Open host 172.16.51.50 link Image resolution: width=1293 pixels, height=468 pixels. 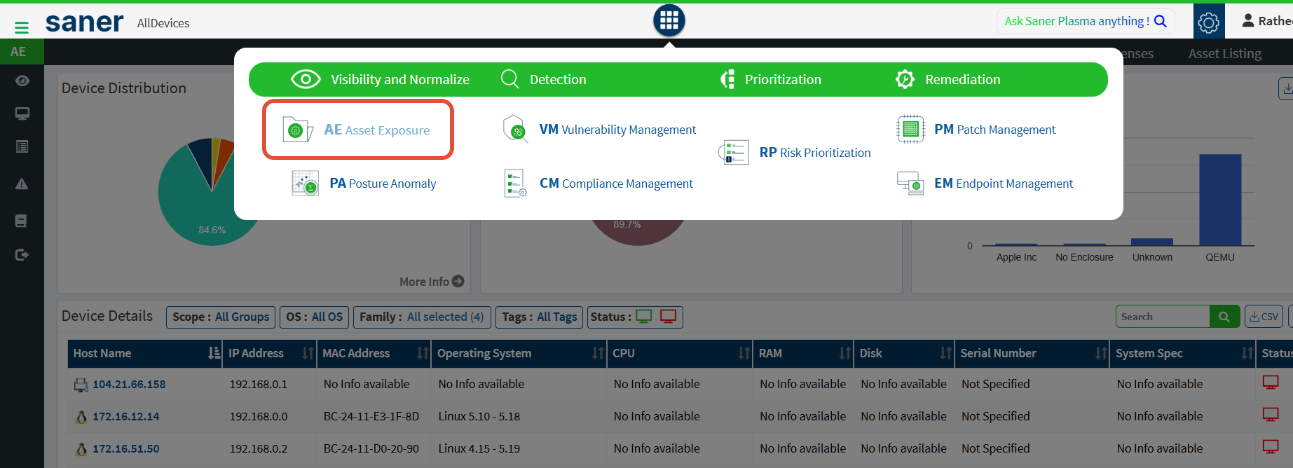(126, 448)
